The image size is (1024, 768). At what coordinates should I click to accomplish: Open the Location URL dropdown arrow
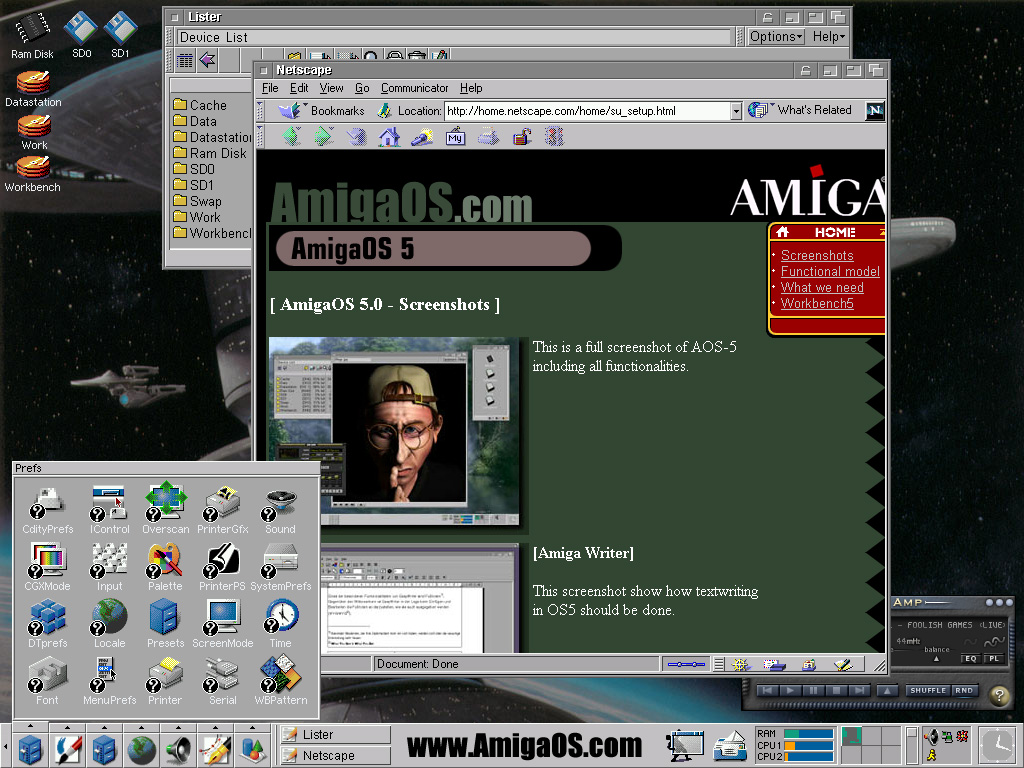click(737, 111)
